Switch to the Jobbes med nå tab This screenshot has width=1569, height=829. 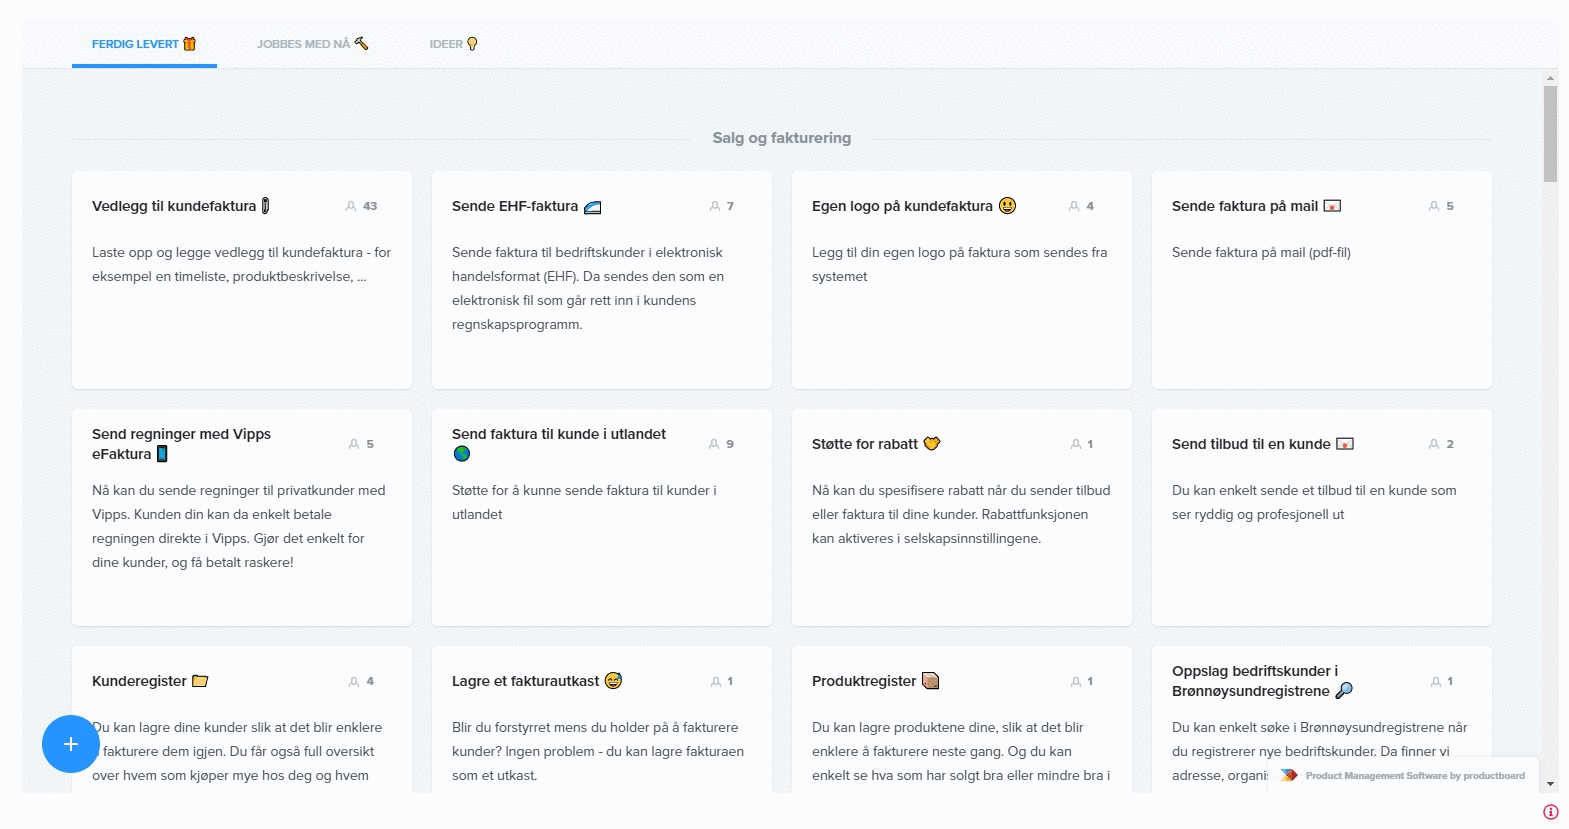coord(311,44)
